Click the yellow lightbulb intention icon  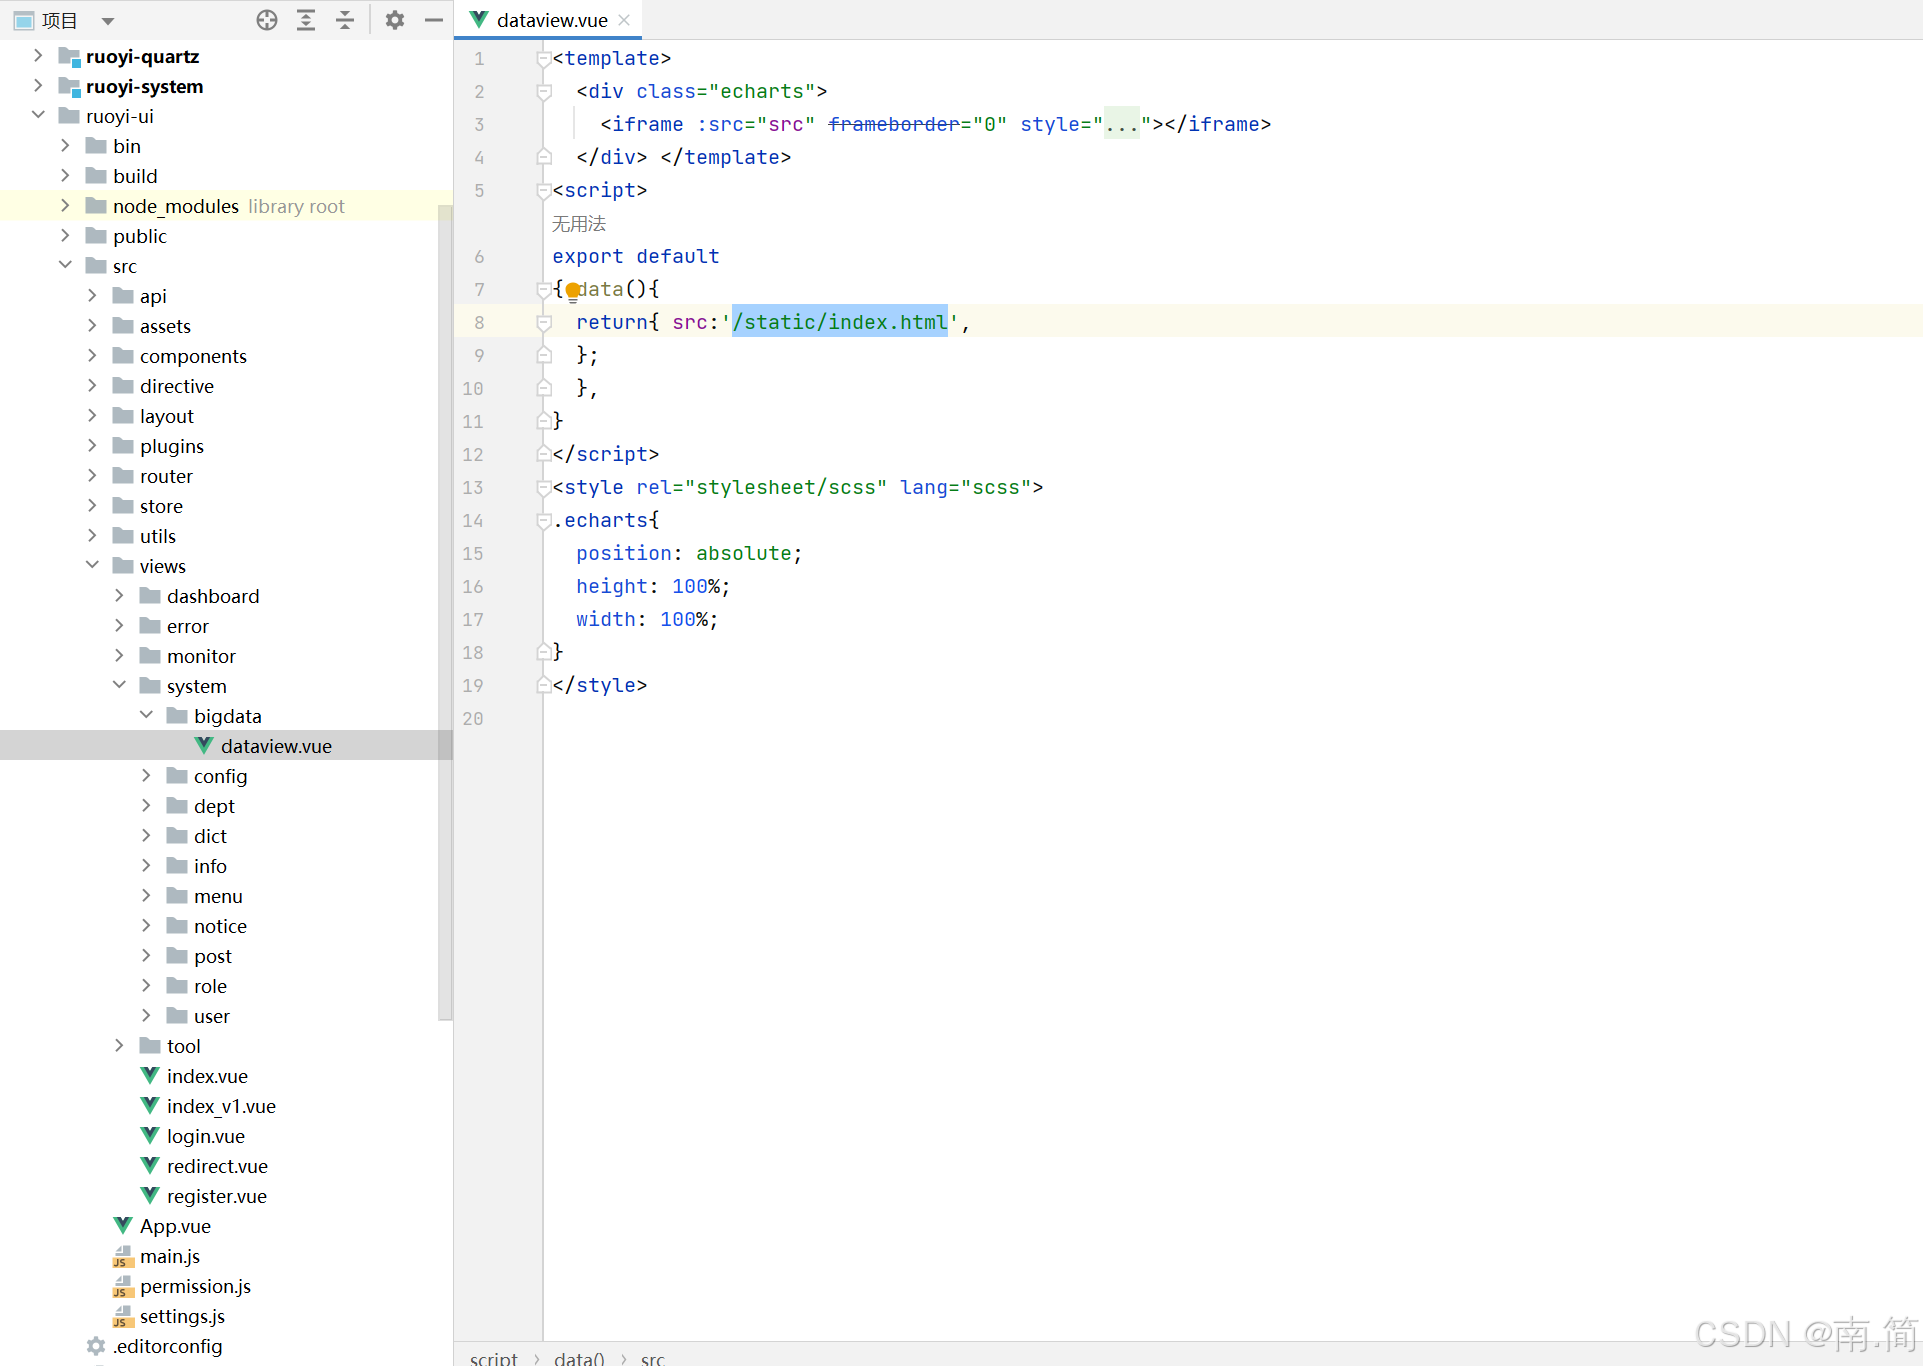(x=572, y=291)
